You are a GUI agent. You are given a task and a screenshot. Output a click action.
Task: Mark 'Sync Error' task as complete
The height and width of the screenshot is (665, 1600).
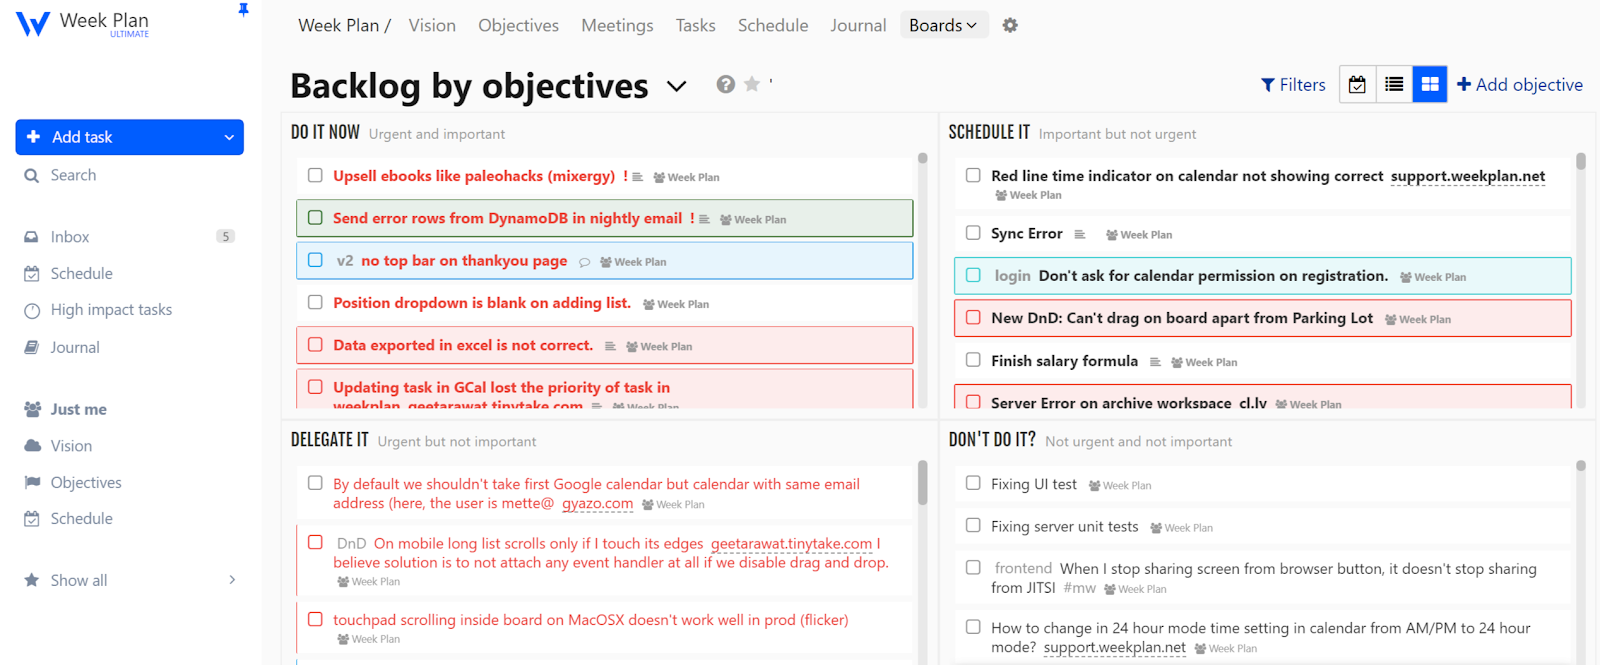tap(973, 233)
